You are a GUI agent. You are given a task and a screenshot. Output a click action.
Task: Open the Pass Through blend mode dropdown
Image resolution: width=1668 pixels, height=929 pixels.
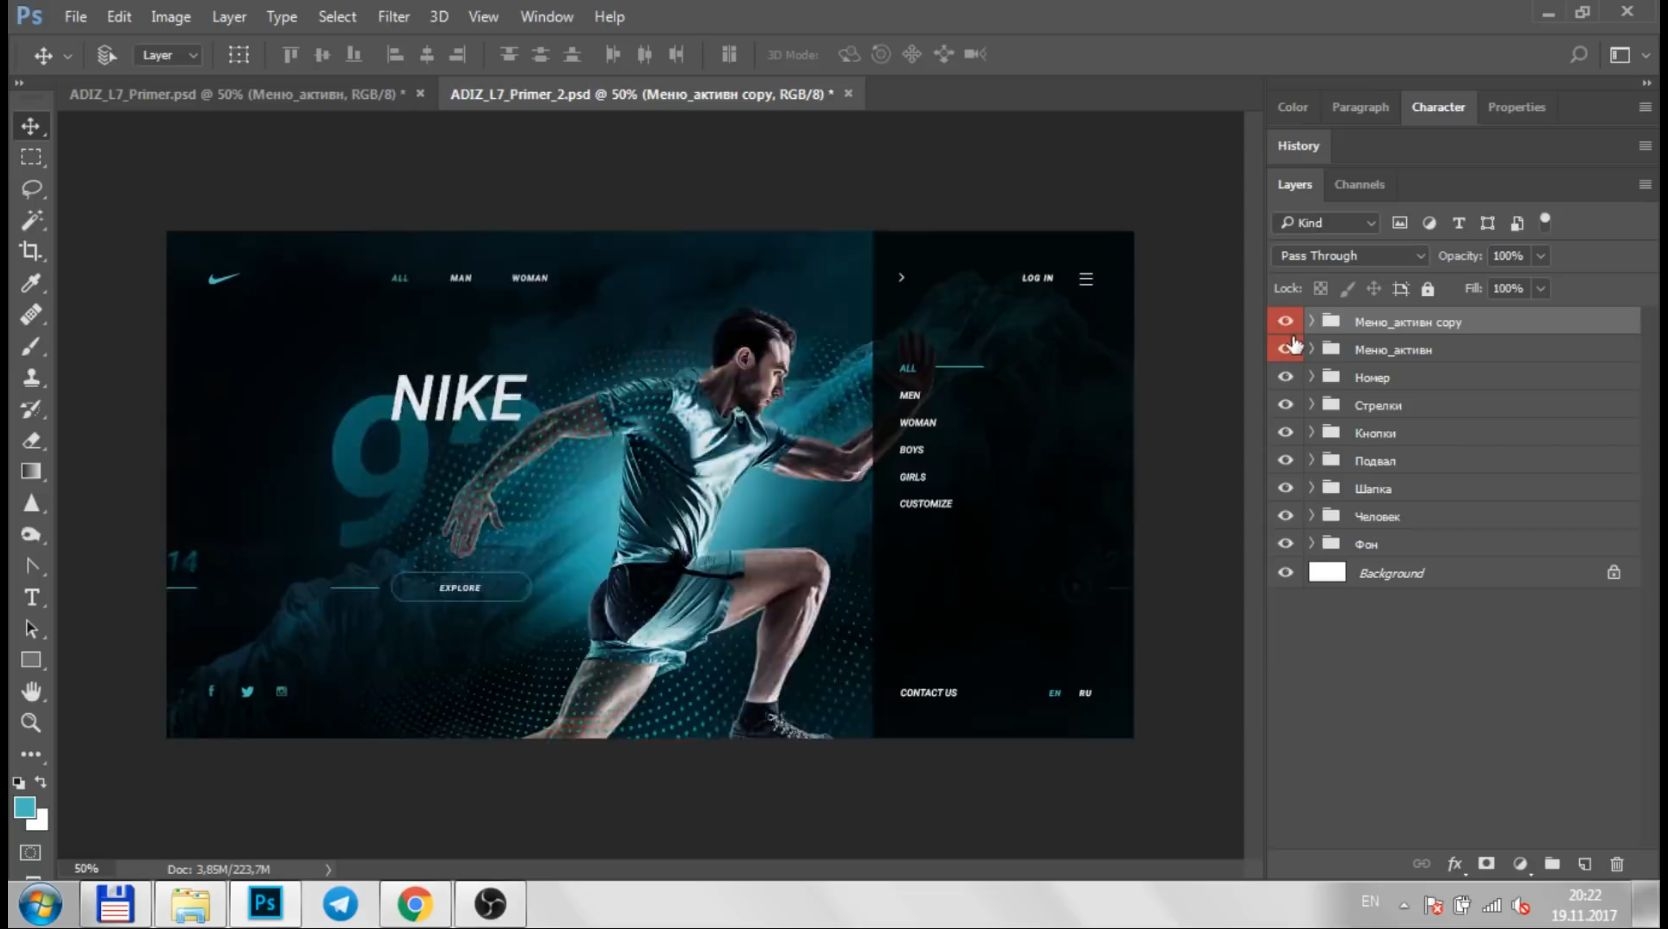tap(1350, 256)
